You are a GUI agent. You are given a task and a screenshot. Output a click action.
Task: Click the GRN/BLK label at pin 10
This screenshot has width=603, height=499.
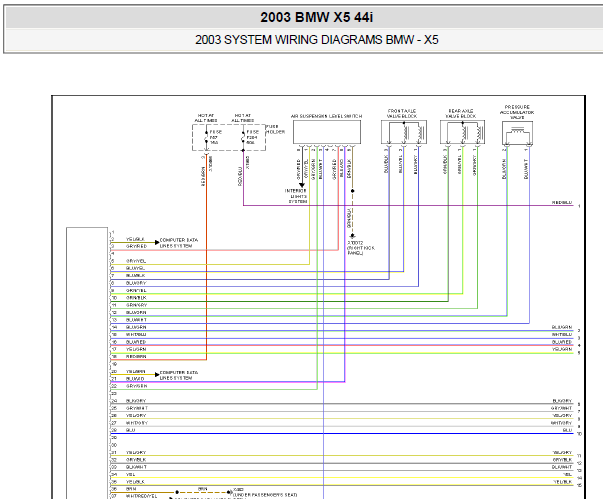click(136, 298)
